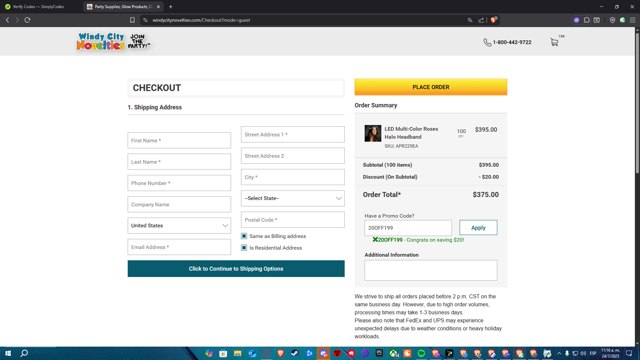The height and width of the screenshot is (360, 640).
Task: Click the 1-800-442-9722 phone link
Action: 512,42
